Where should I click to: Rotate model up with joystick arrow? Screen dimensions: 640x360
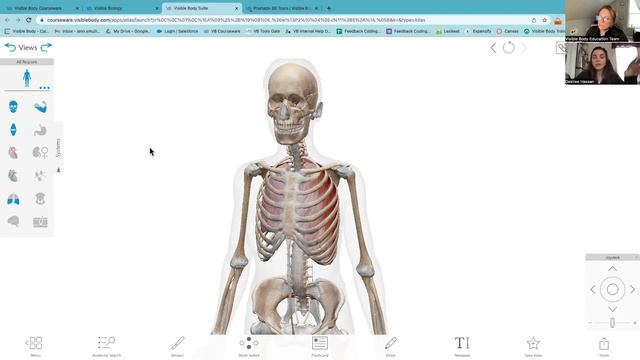(x=613, y=269)
